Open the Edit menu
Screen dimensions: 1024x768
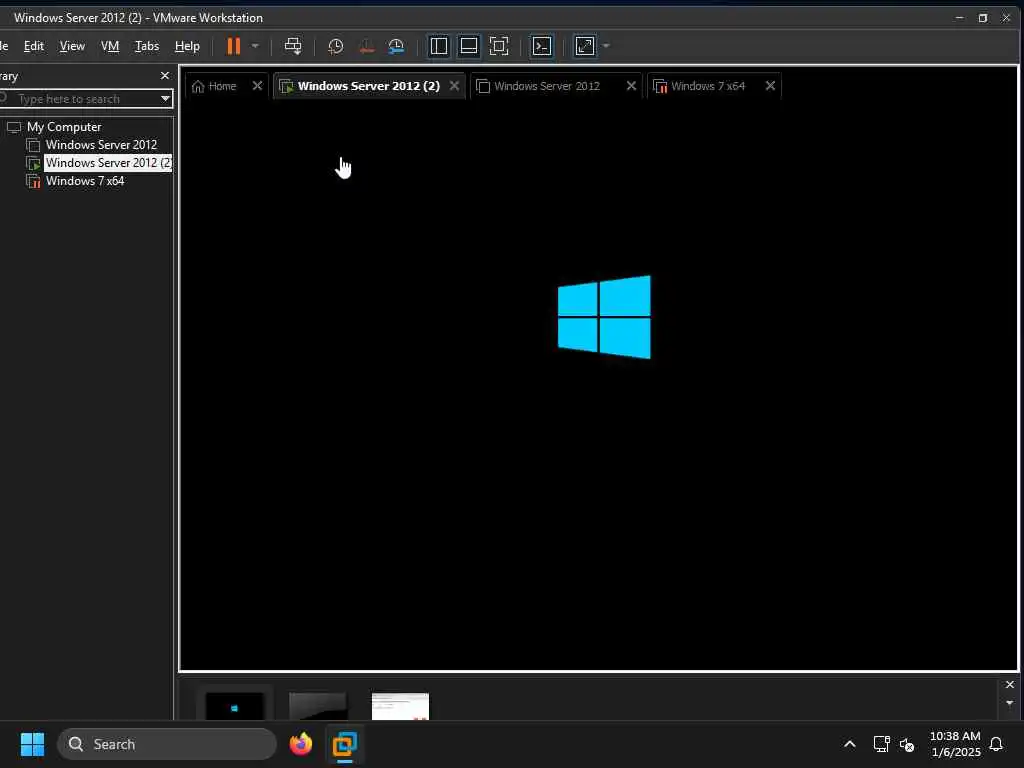pos(33,46)
